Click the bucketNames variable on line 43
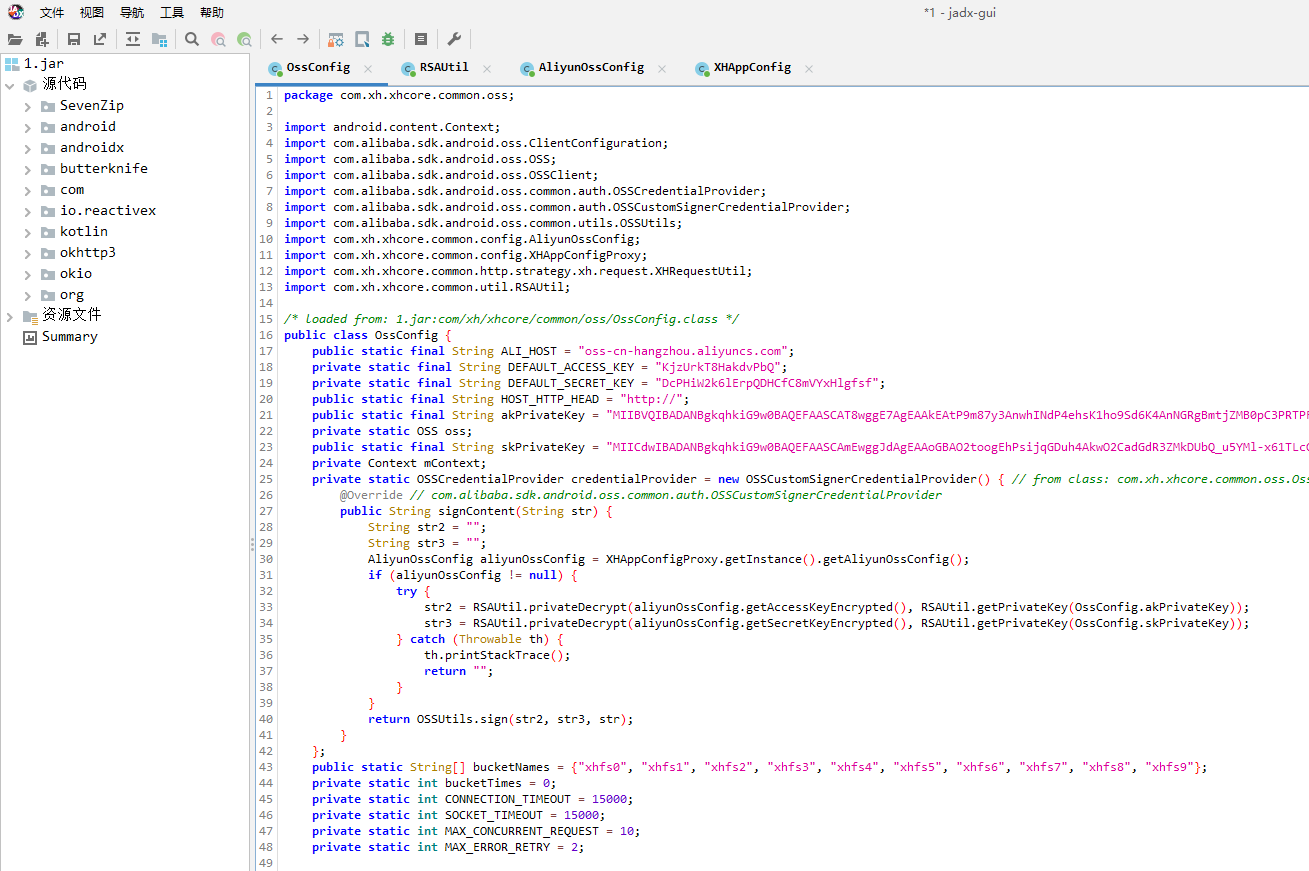Screen dimensions: 1309x871 click(x=511, y=767)
